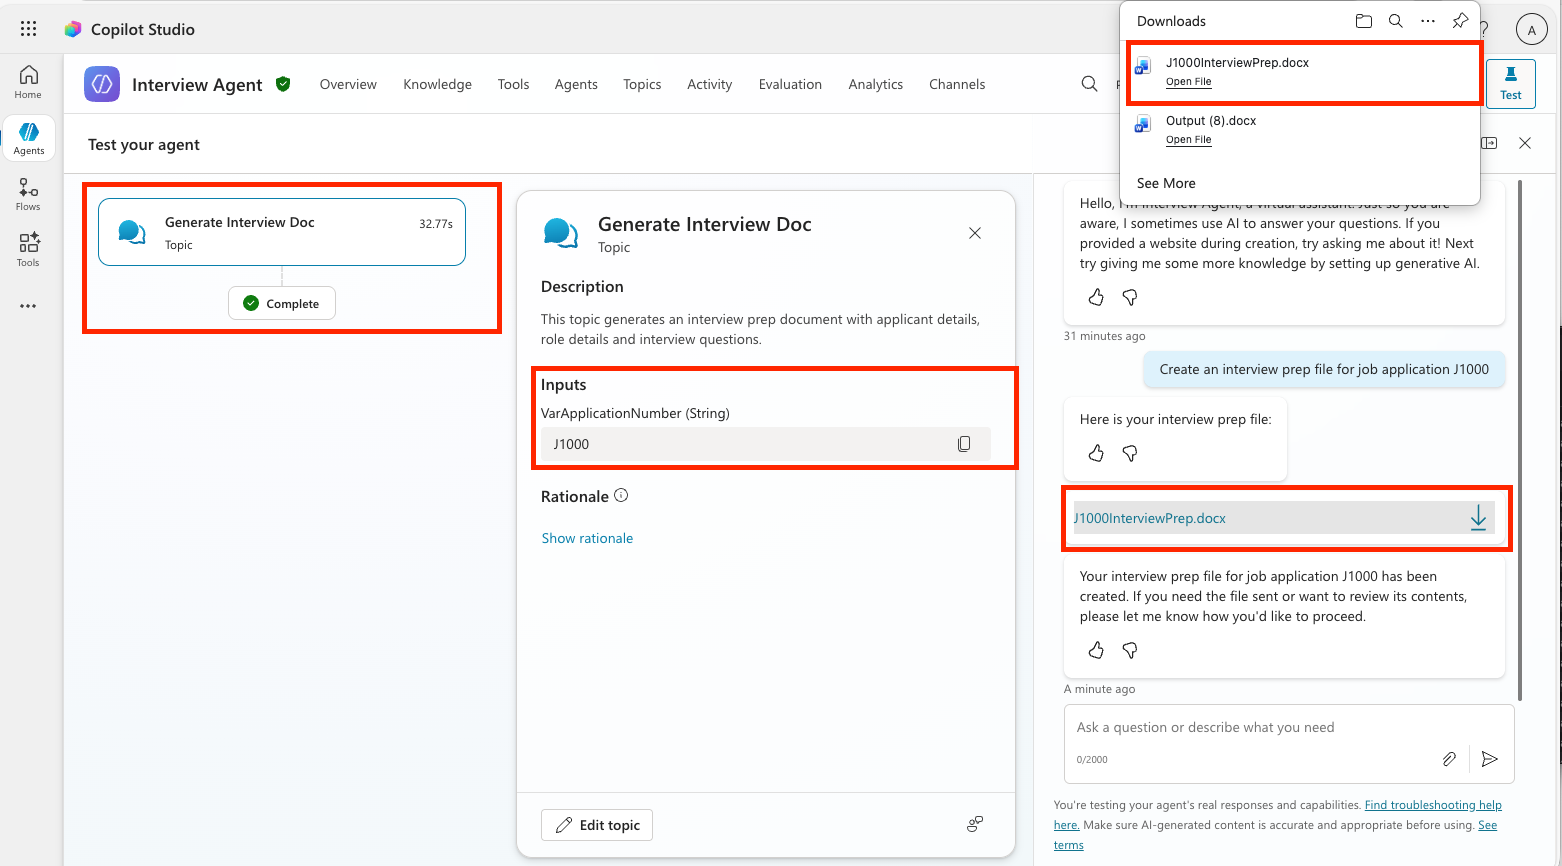Switch to the Analytics tab

click(875, 84)
